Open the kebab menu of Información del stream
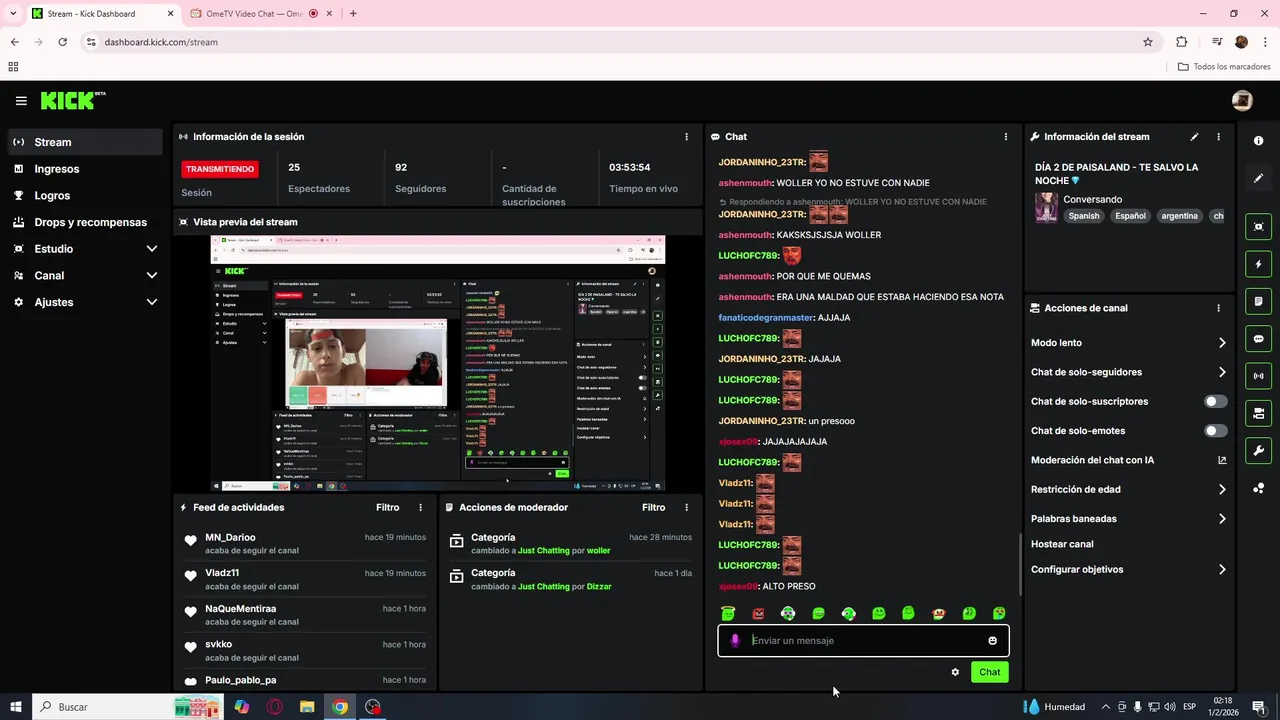 coord(1218,137)
